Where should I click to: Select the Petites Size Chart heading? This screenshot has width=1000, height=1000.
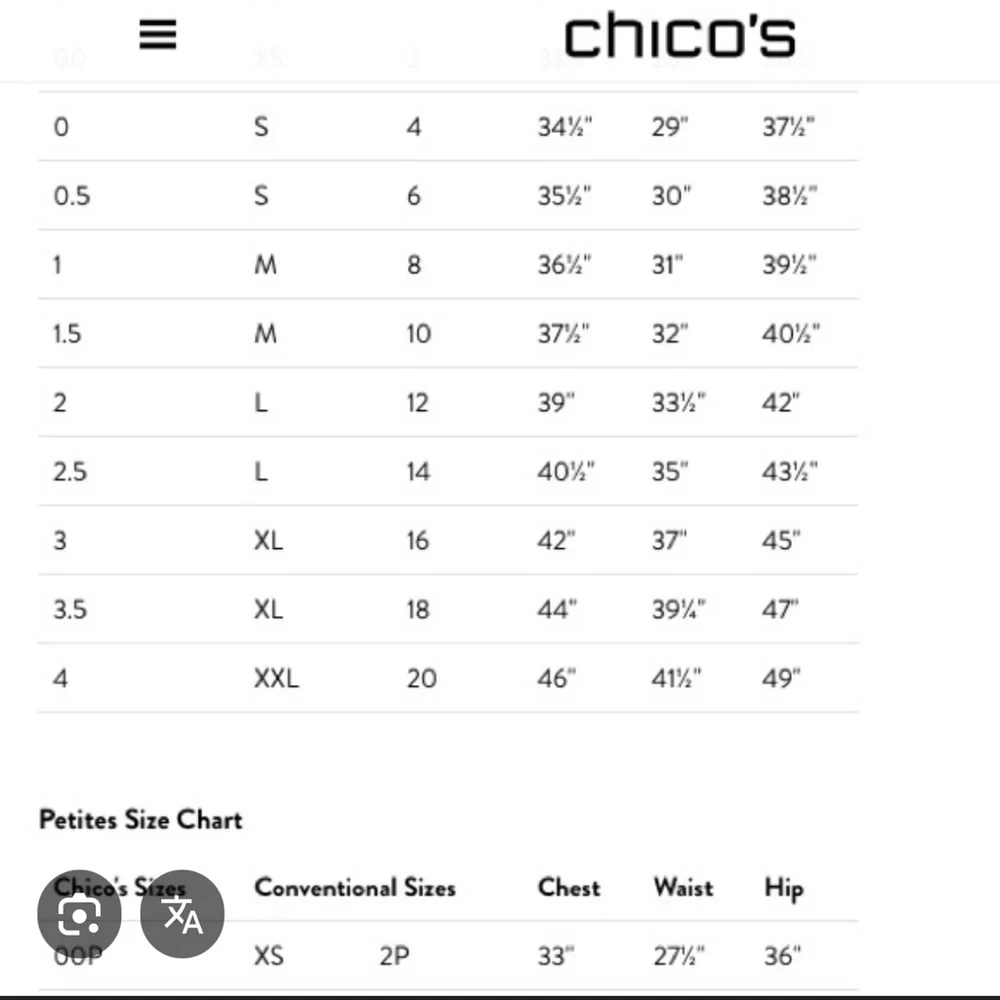point(141,820)
